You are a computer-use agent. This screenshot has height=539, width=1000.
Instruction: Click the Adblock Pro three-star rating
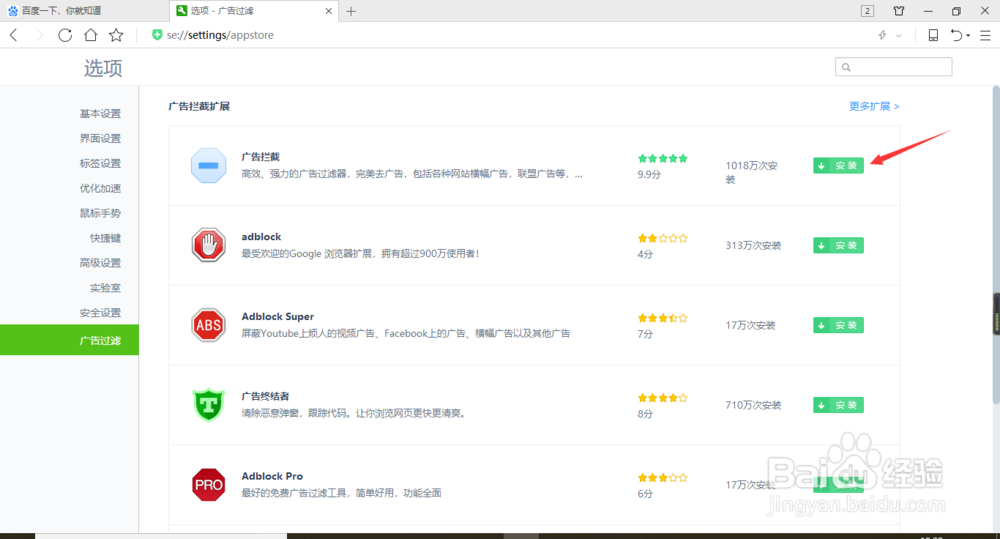click(663, 477)
